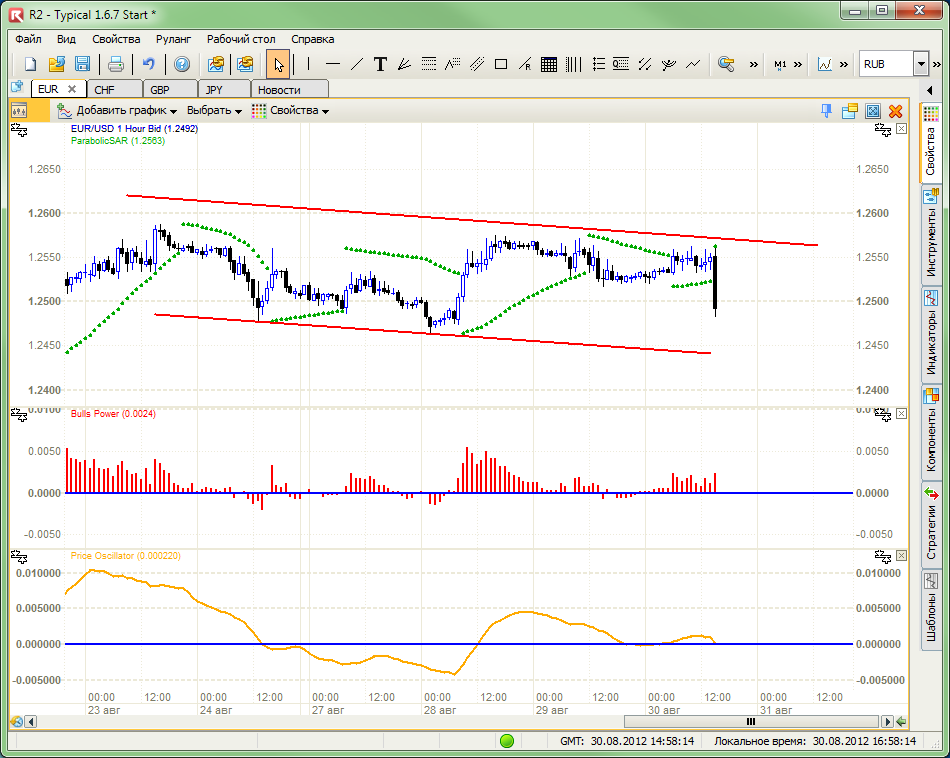Select the horizontal dotted levels tool
This screenshot has height=758, width=950.
(429, 64)
